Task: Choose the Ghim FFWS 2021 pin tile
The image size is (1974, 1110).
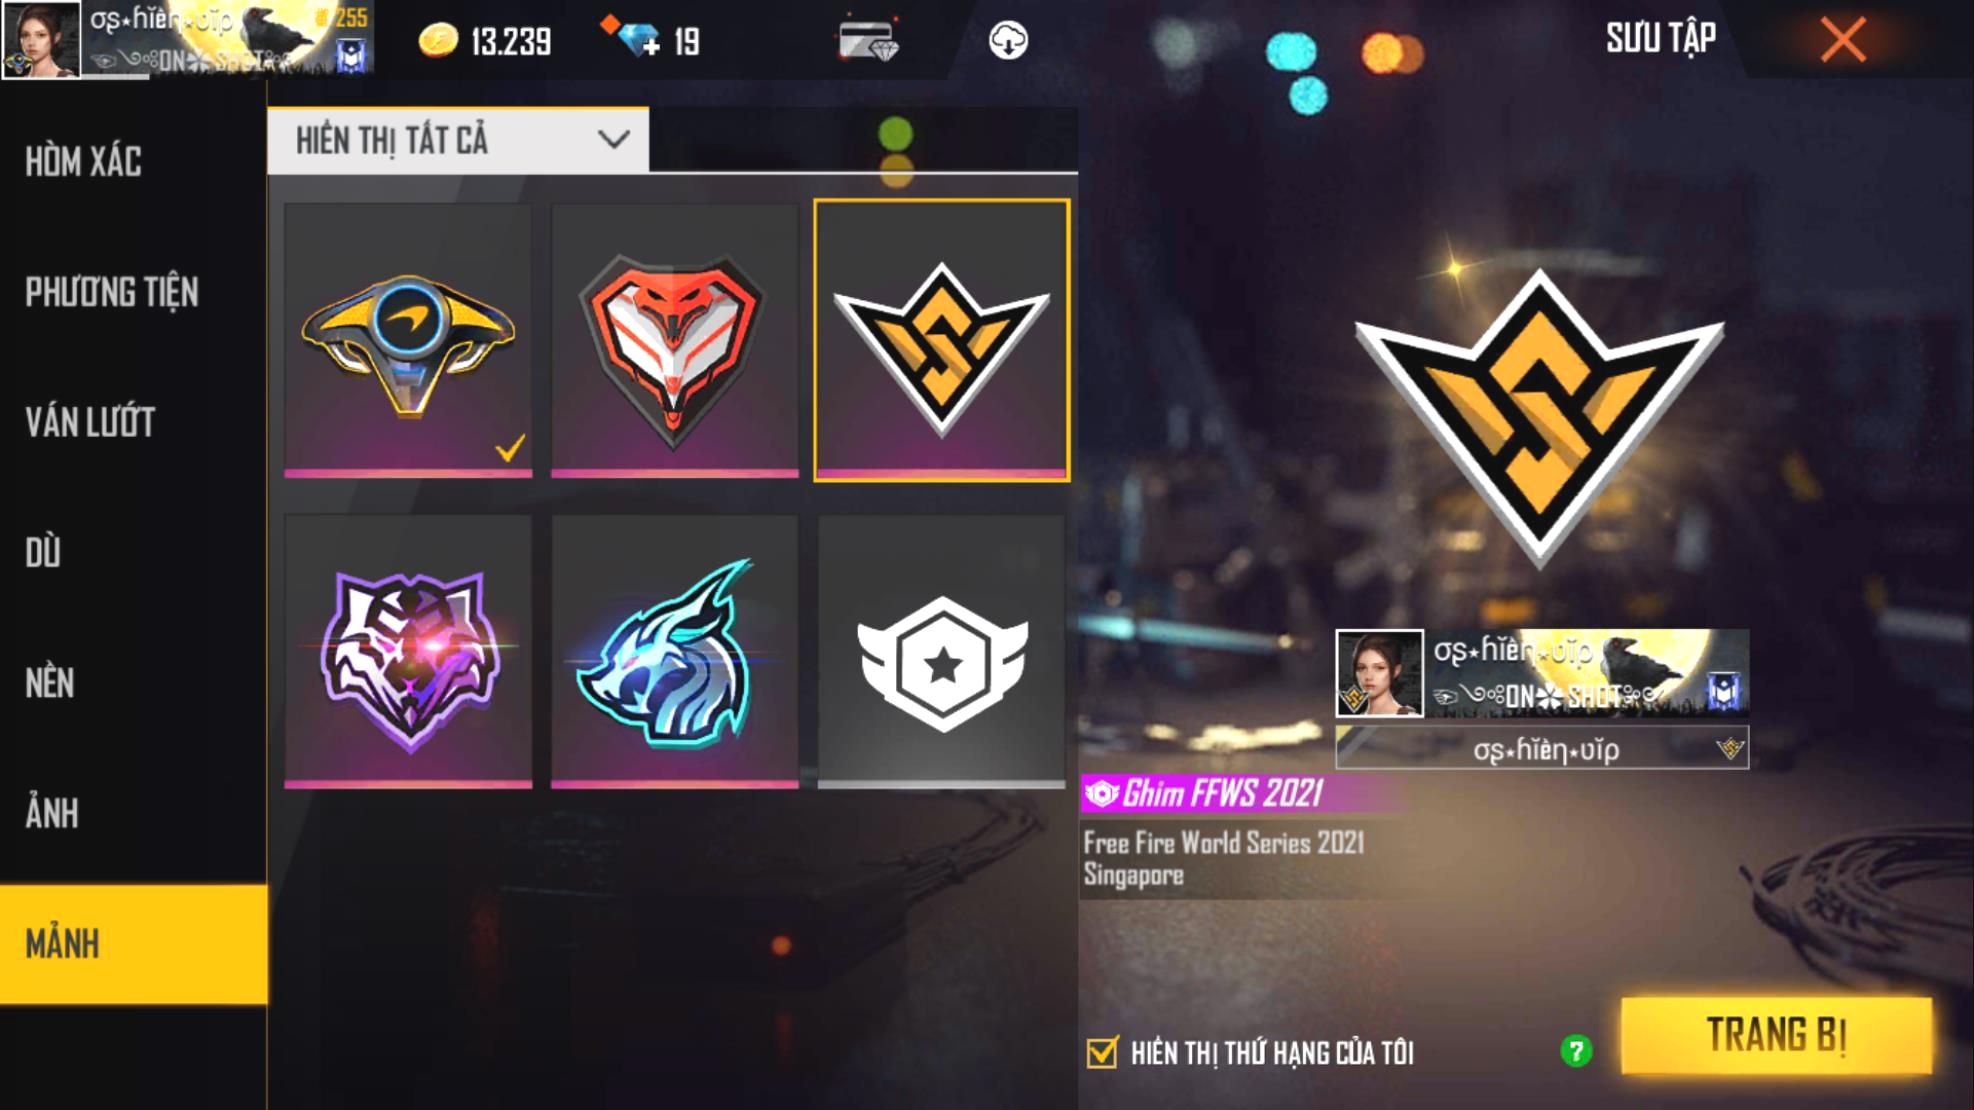Action: click(x=942, y=340)
